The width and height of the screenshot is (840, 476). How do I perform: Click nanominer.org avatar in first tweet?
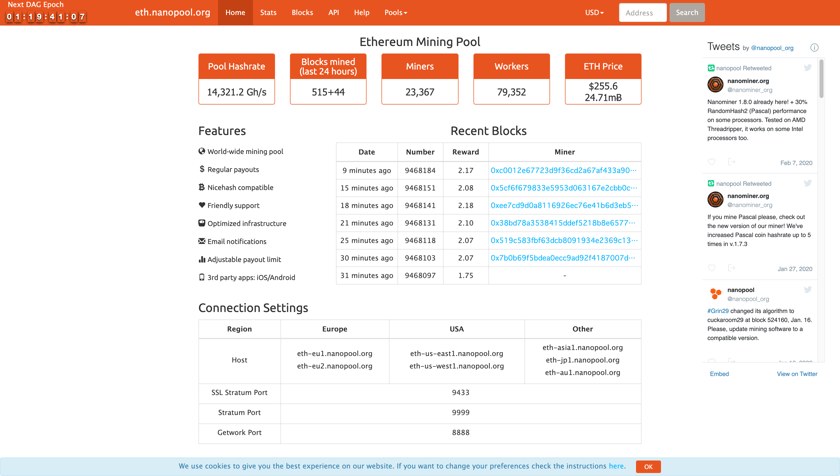(715, 85)
